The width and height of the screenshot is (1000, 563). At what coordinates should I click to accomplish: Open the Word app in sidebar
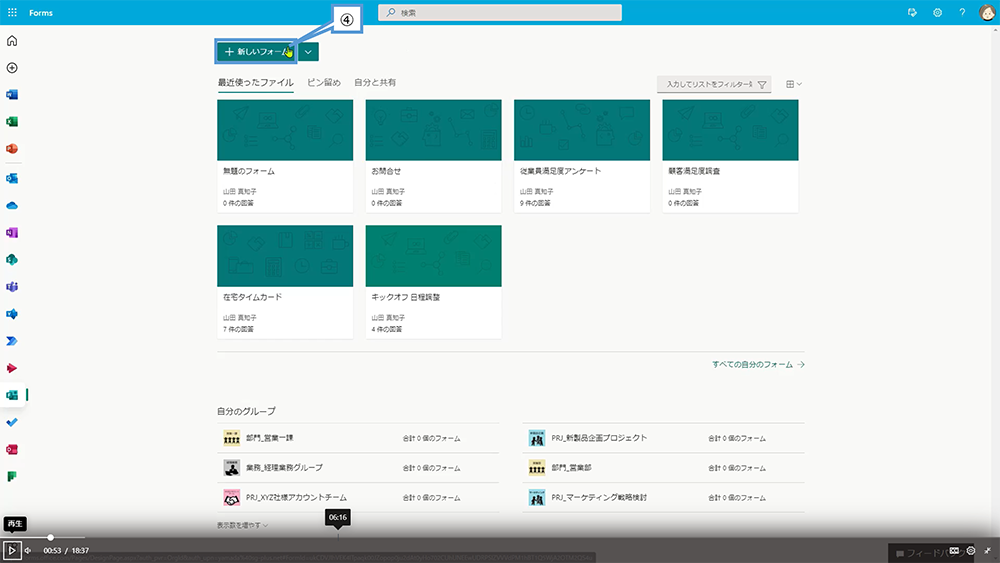[12, 95]
